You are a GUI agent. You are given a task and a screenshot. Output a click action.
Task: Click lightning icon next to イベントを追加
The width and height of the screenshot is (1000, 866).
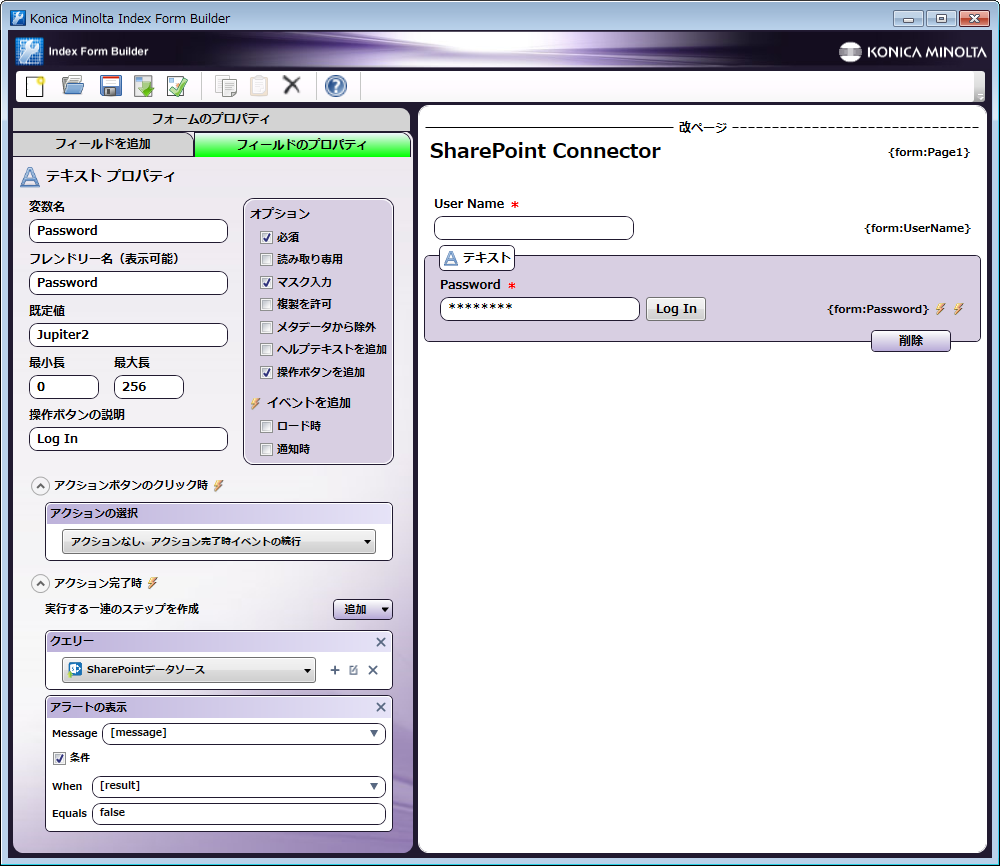pos(255,403)
